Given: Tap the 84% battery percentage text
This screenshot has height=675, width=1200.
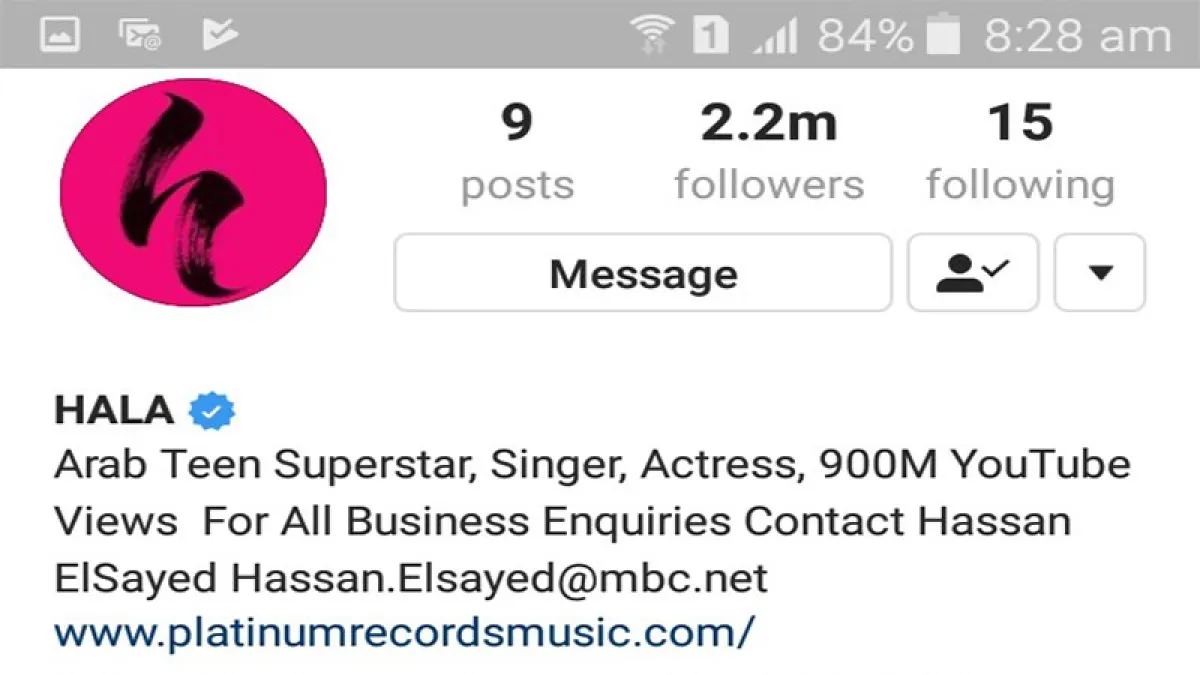Looking at the screenshot, I should point(865,36).
